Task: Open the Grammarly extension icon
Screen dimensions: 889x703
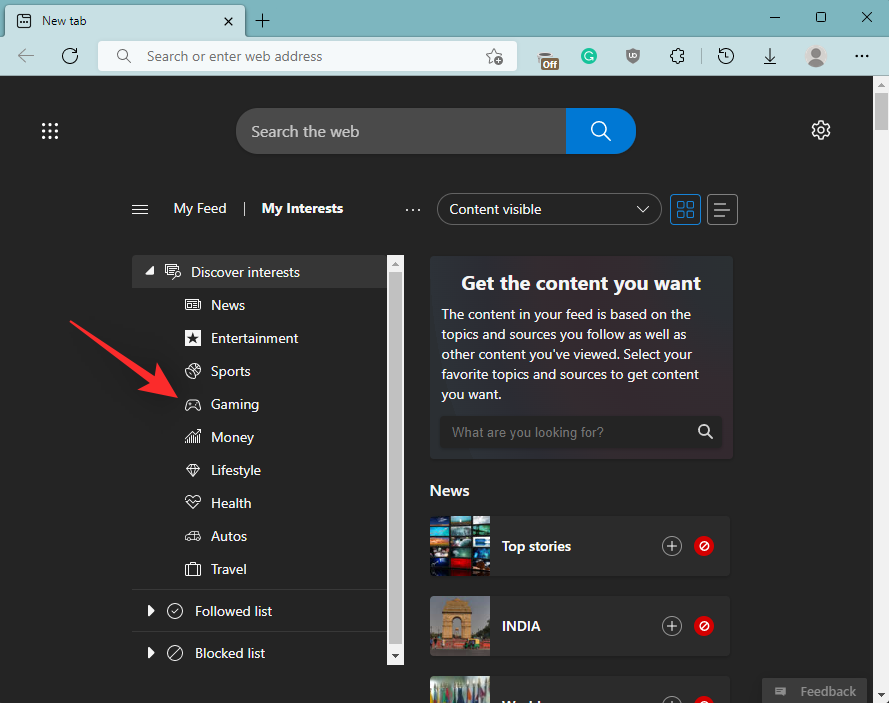Action: point(589,56)
